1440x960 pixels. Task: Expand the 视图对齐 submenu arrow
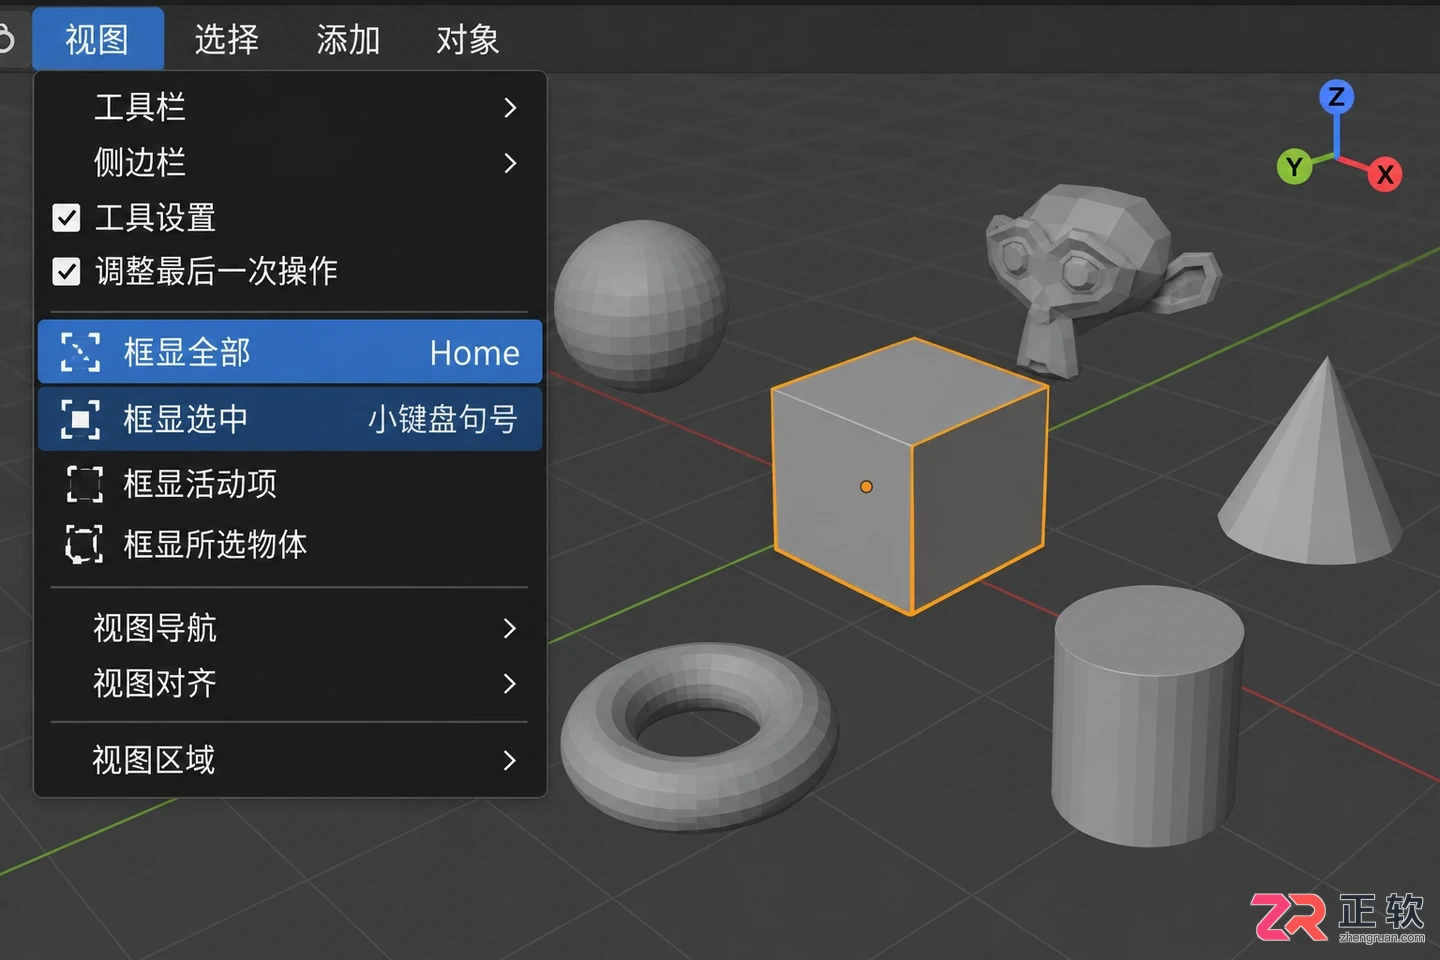point(510,683)
